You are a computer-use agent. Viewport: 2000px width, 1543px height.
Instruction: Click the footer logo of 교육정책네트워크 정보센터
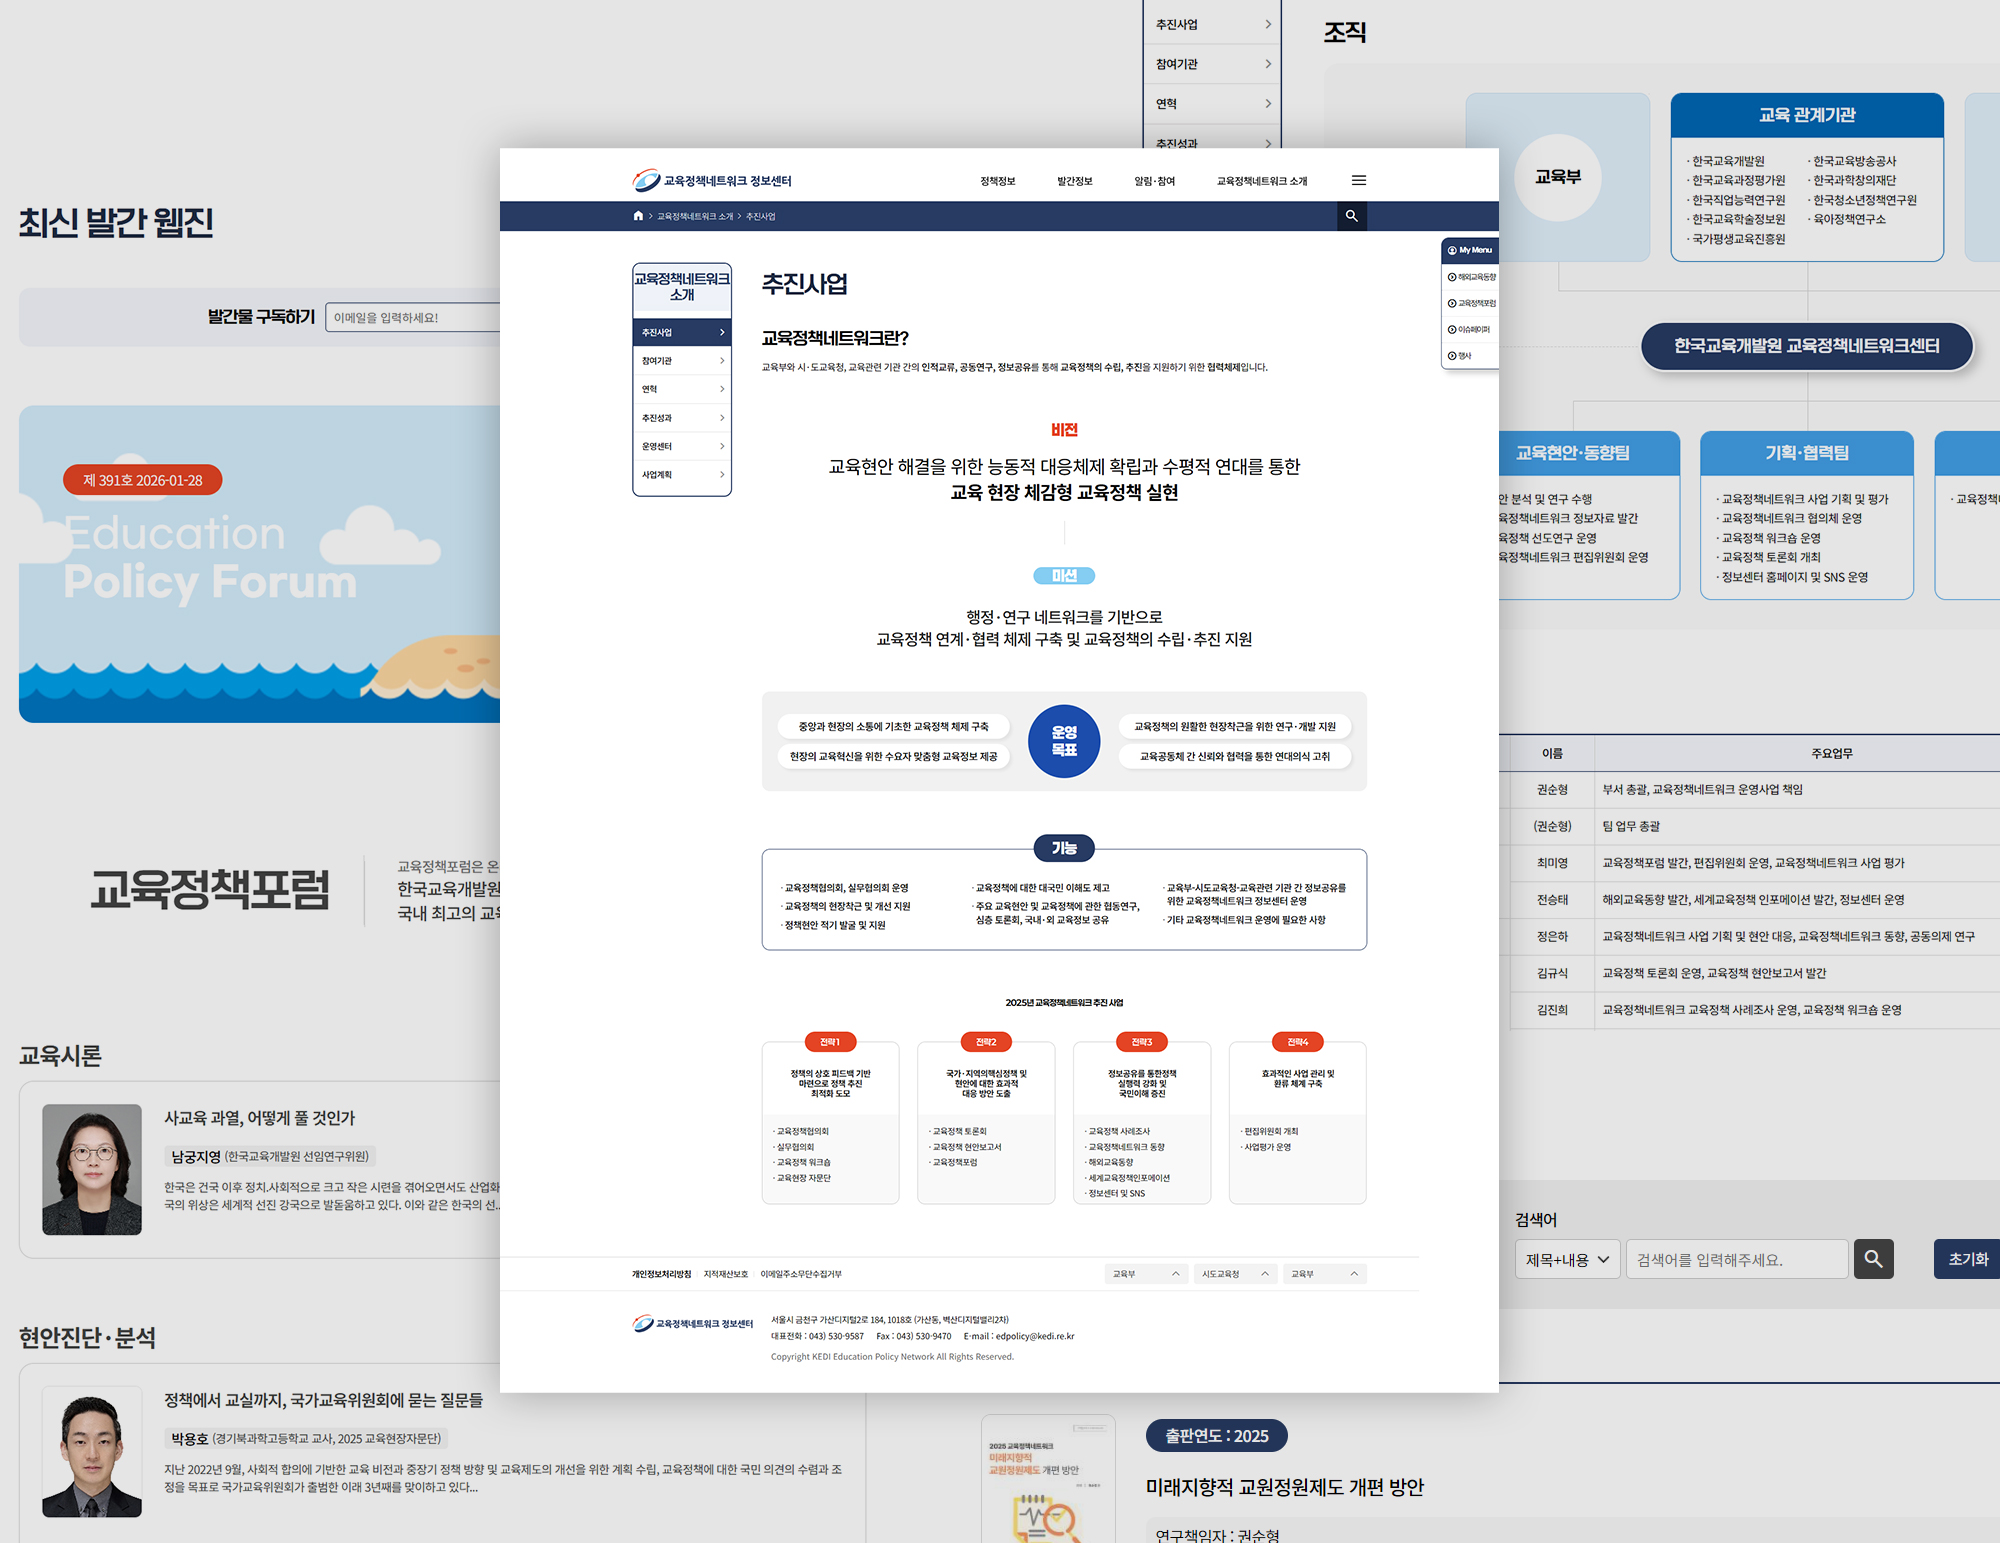pyautogui.click(x=692, y=1324)
